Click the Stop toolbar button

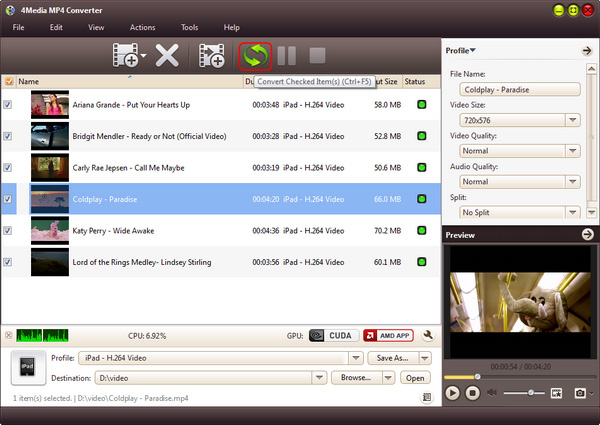coord(317,56)
